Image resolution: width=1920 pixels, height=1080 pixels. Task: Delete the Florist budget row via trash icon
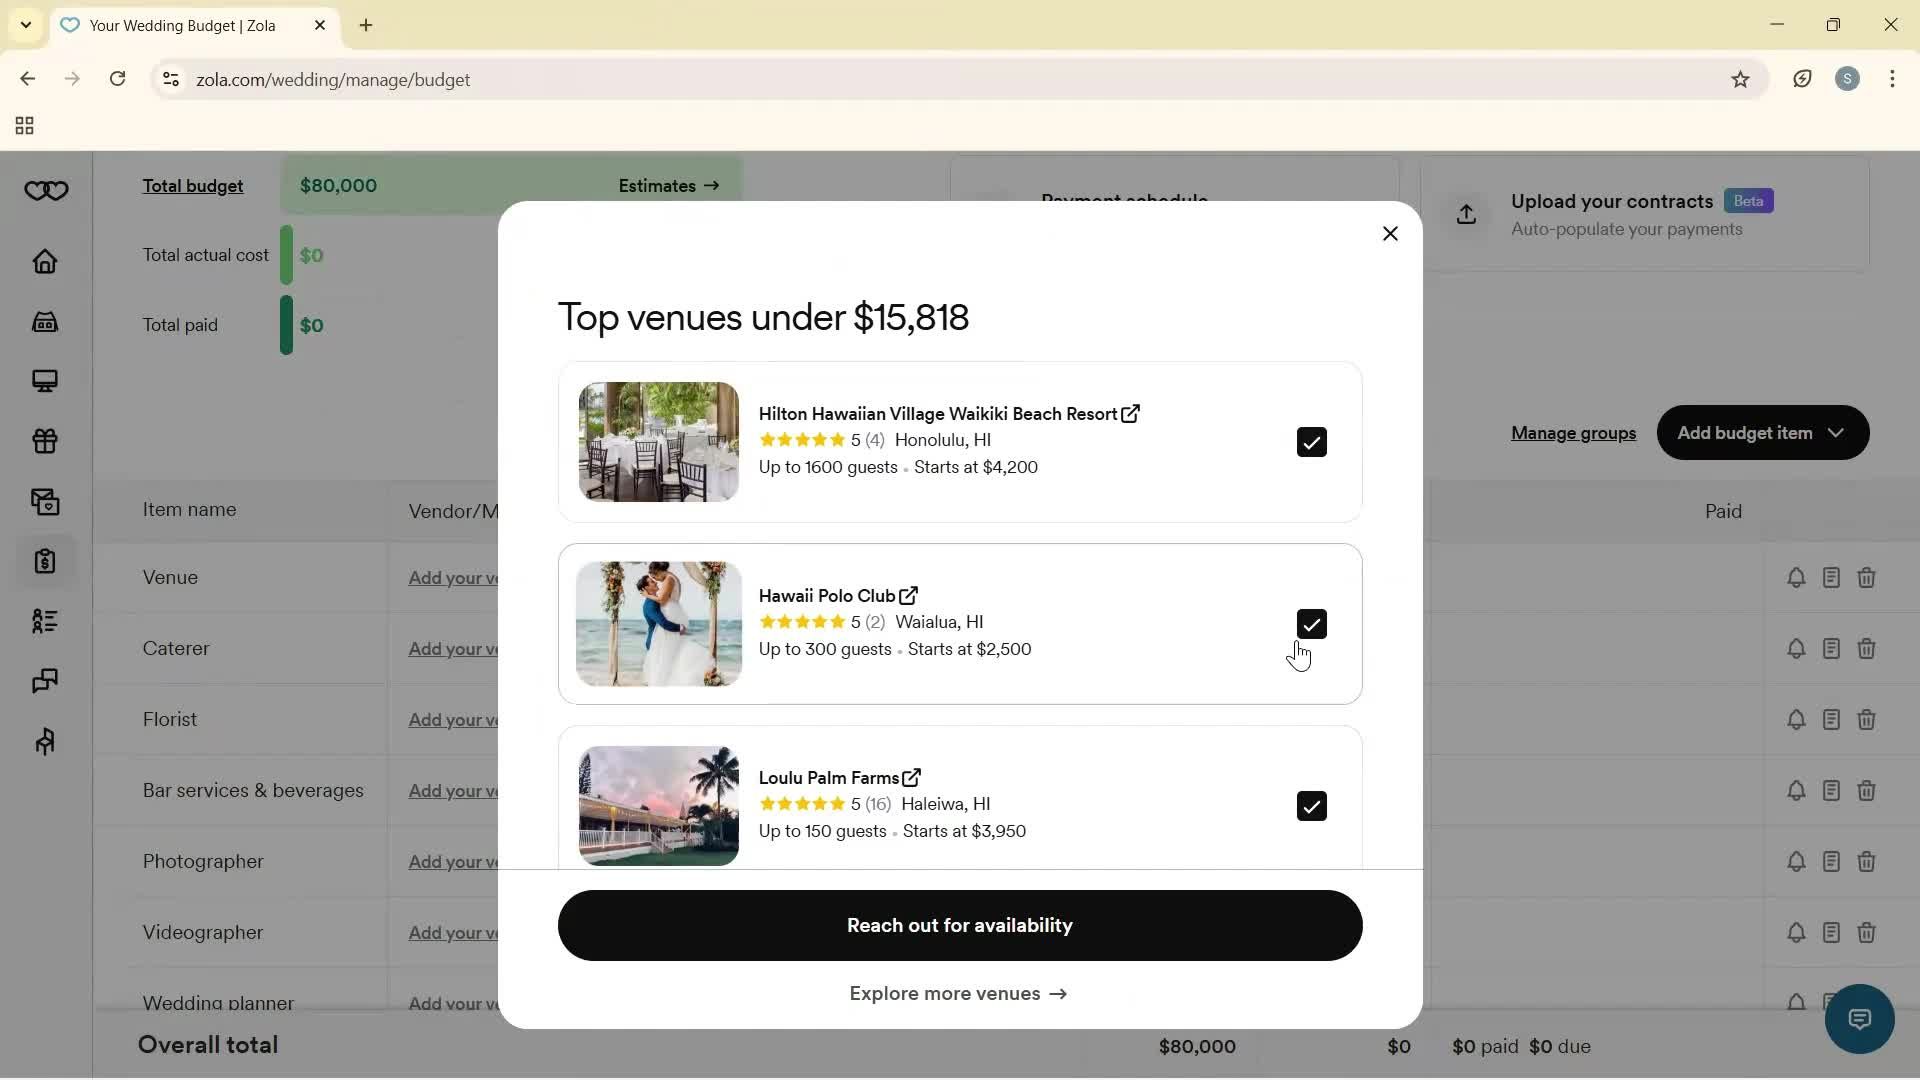click(x=1866, y=719)
